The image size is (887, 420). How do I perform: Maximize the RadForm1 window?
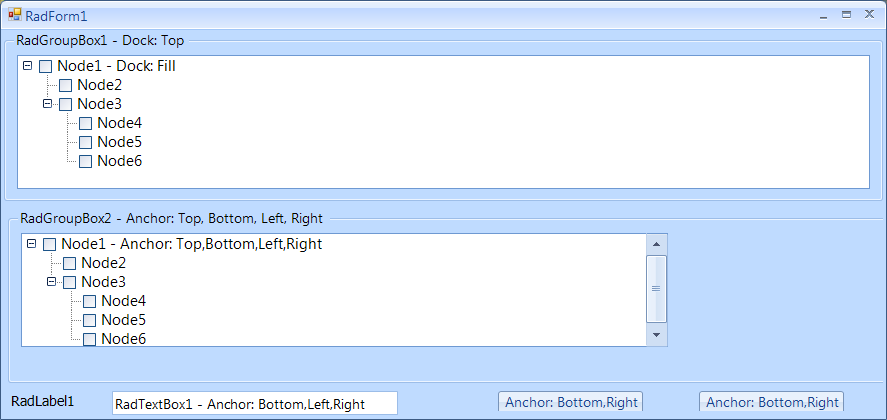(x=846, y=15)
